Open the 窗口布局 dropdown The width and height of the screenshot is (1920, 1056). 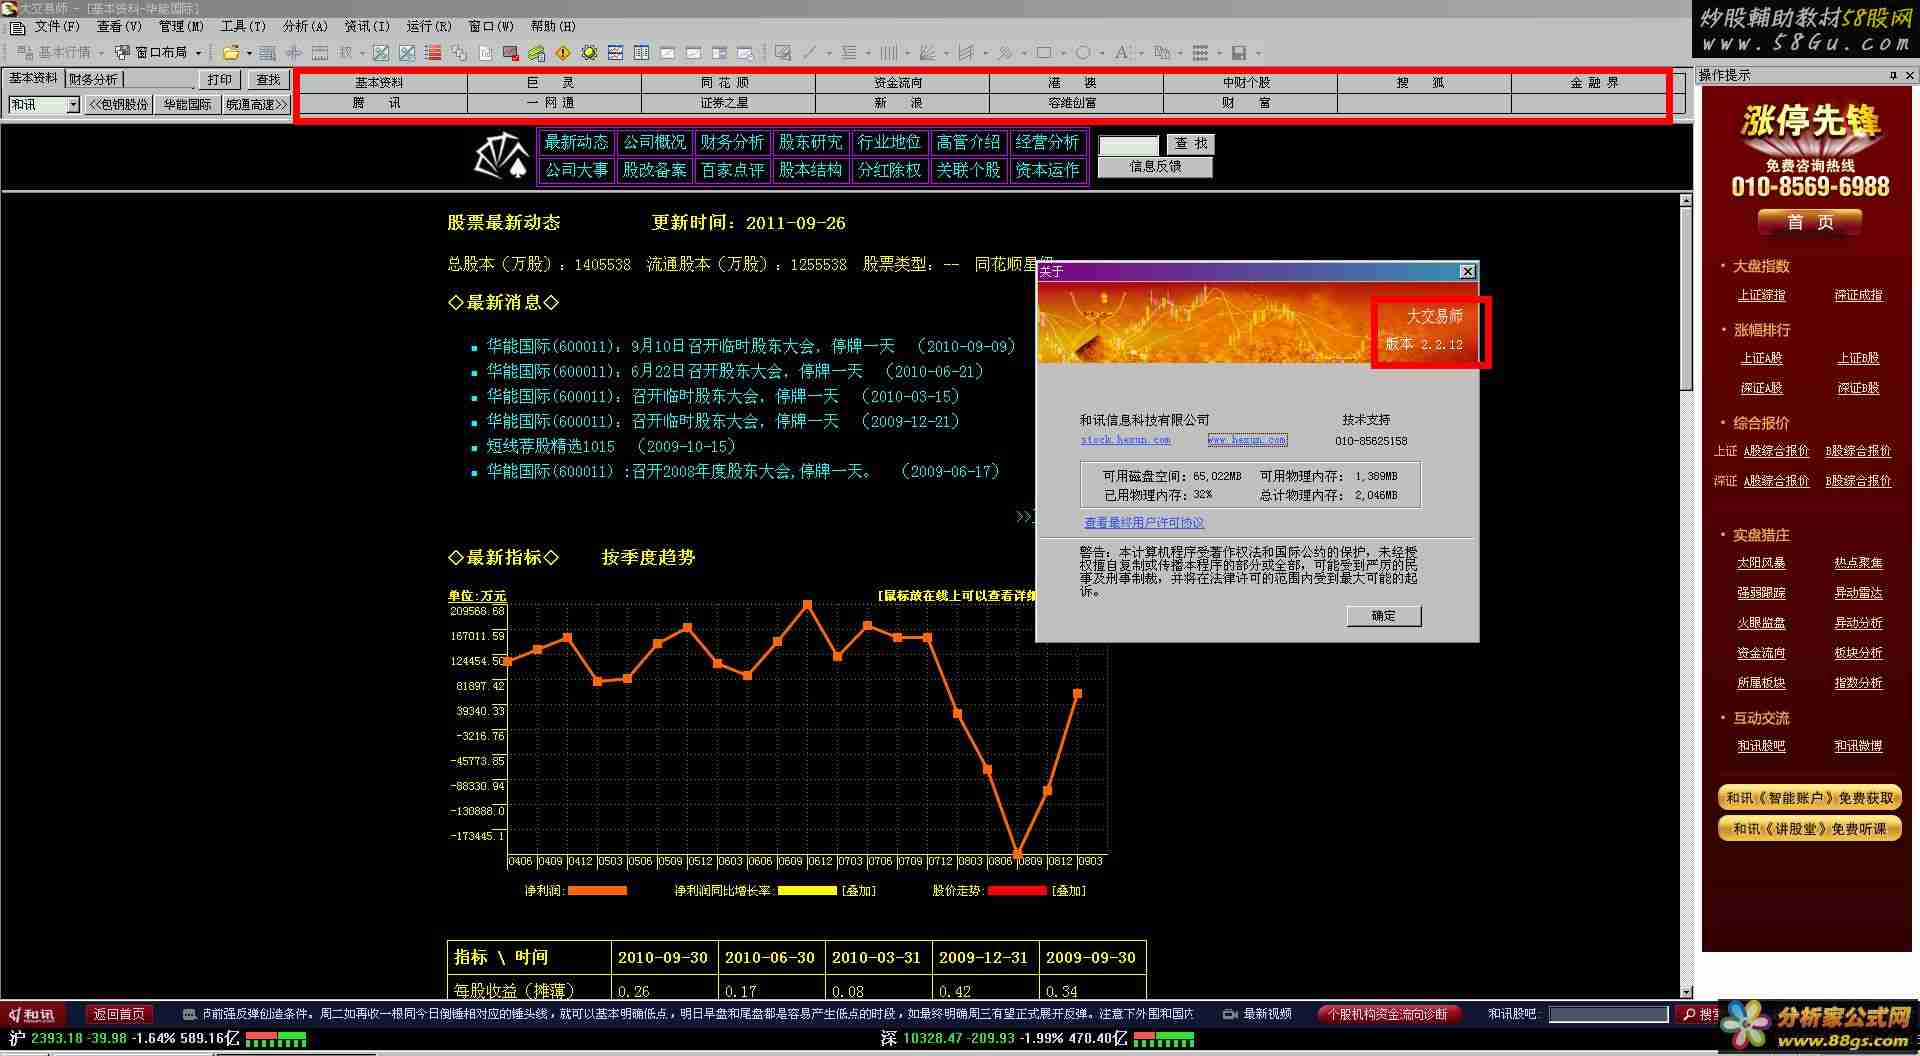(198, 52)
